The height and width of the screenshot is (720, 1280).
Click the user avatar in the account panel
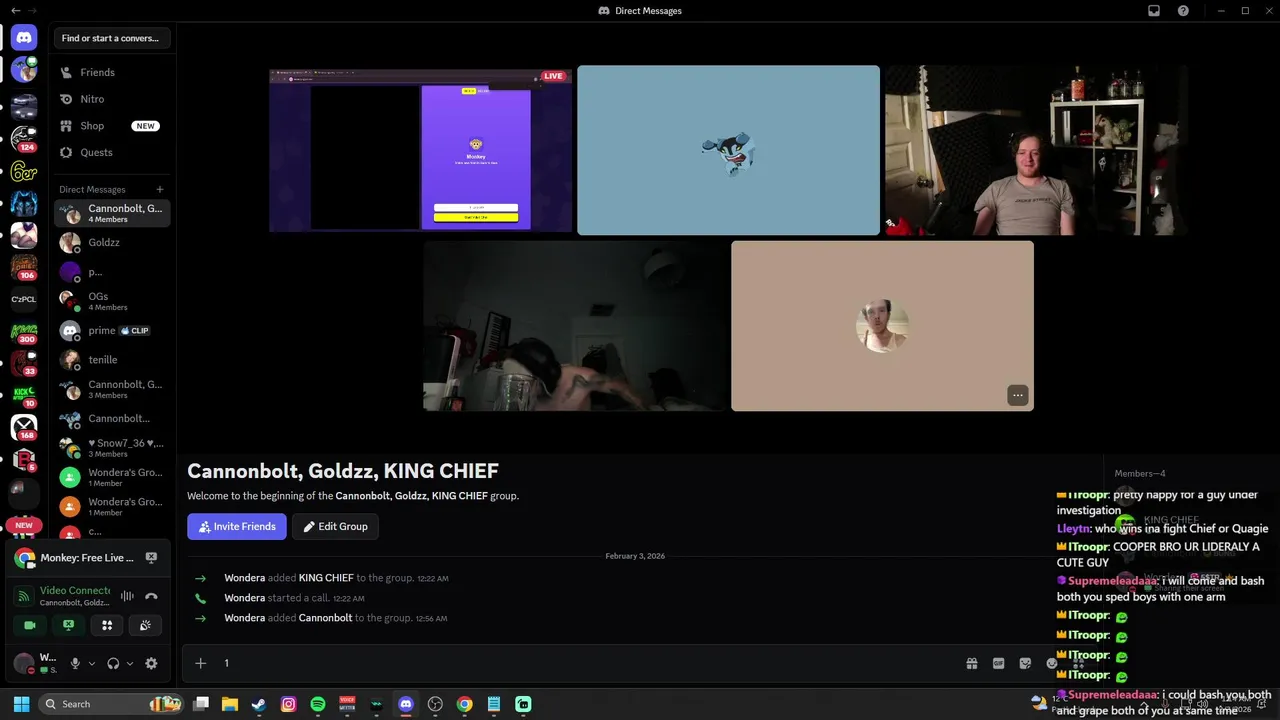24,663
